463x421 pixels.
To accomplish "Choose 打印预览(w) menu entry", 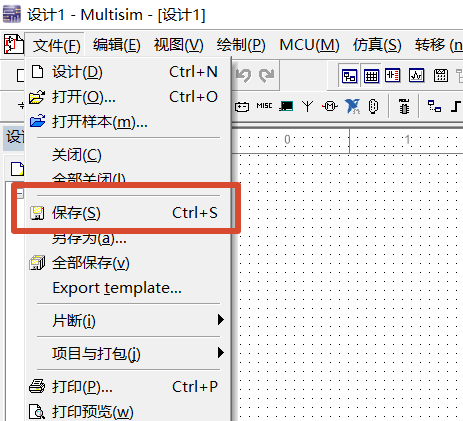I will click(x=128, y=411).
